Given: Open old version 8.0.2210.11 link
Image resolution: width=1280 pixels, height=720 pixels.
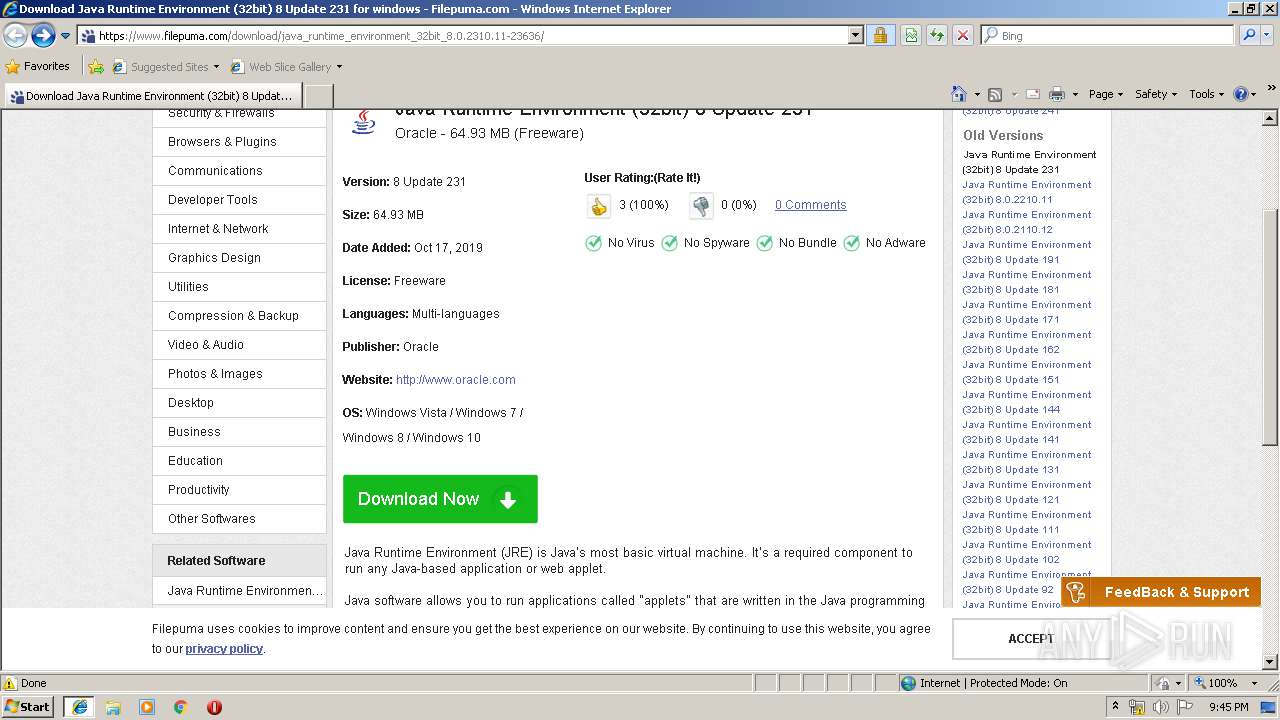Looking at the screenshot, I should pyautogui.click(x=1027, y=192).
